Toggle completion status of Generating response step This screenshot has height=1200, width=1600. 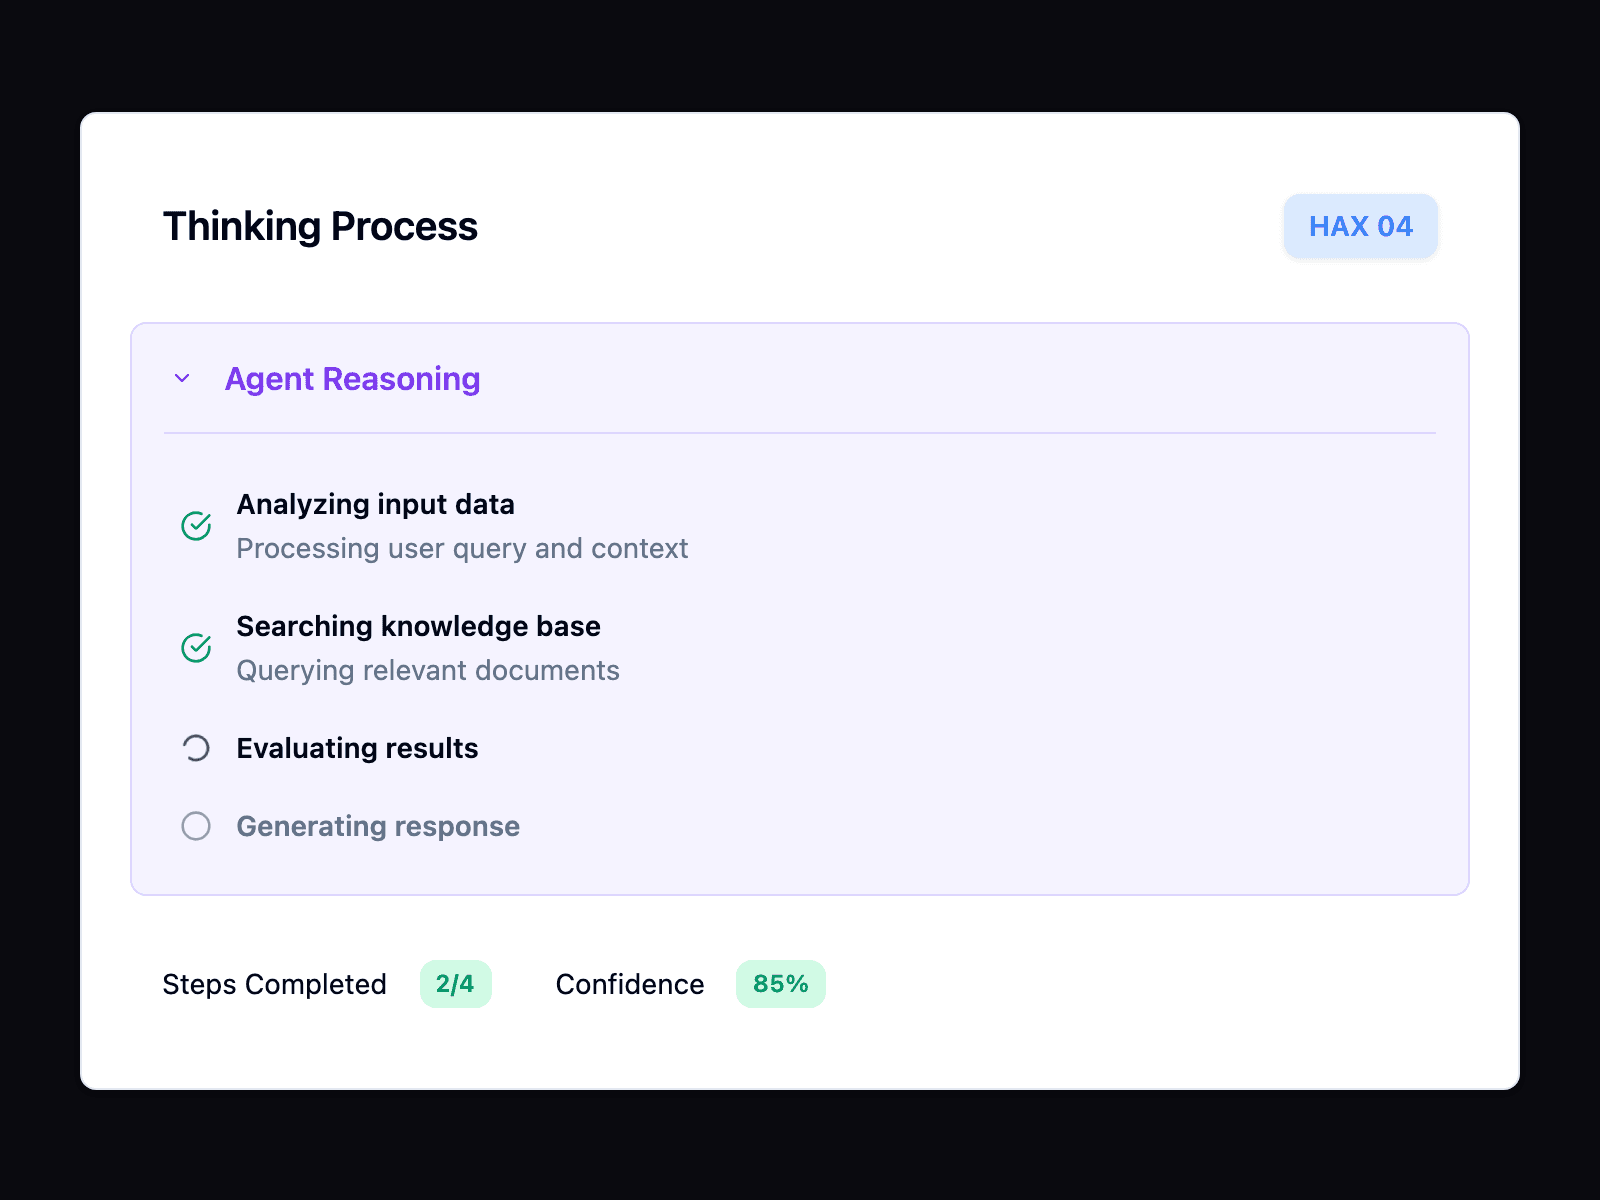click(x=196, y=826)
